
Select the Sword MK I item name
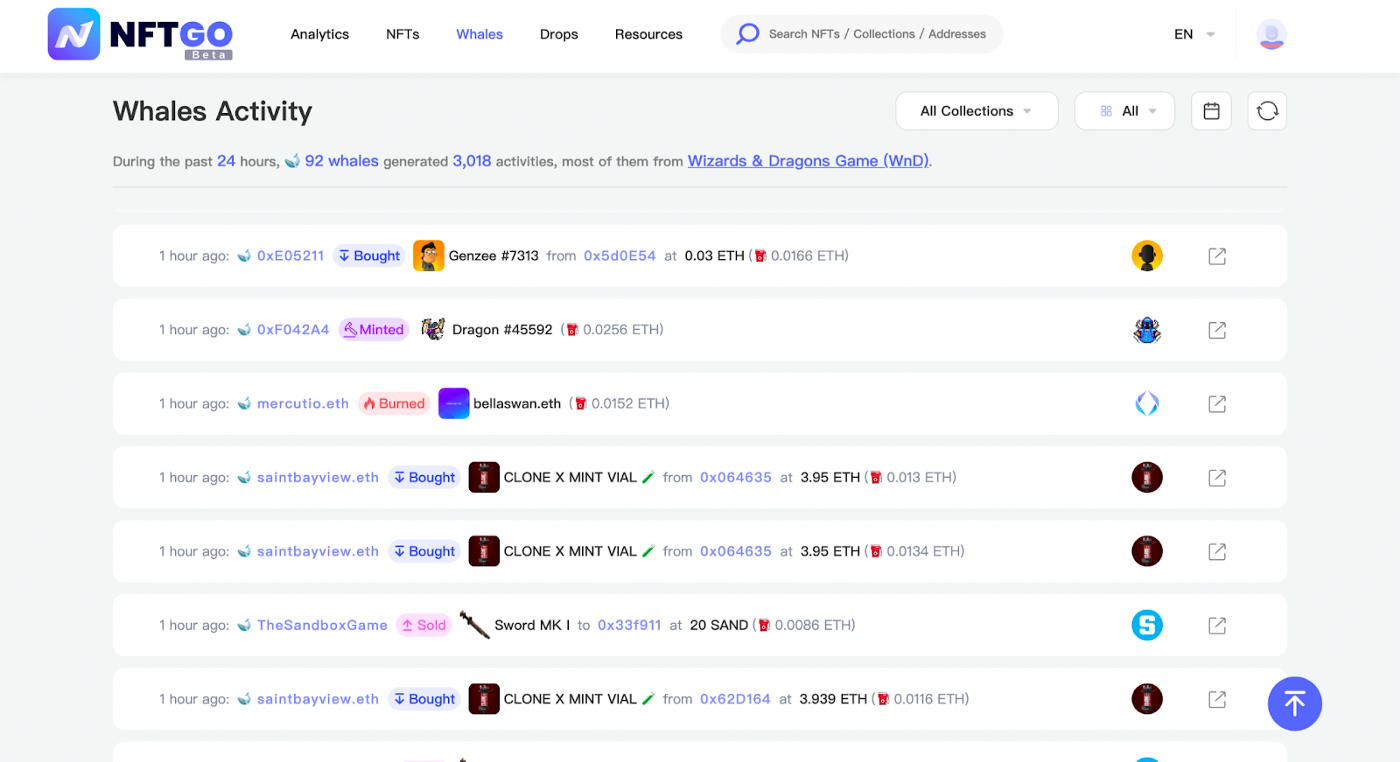point(532,625)
